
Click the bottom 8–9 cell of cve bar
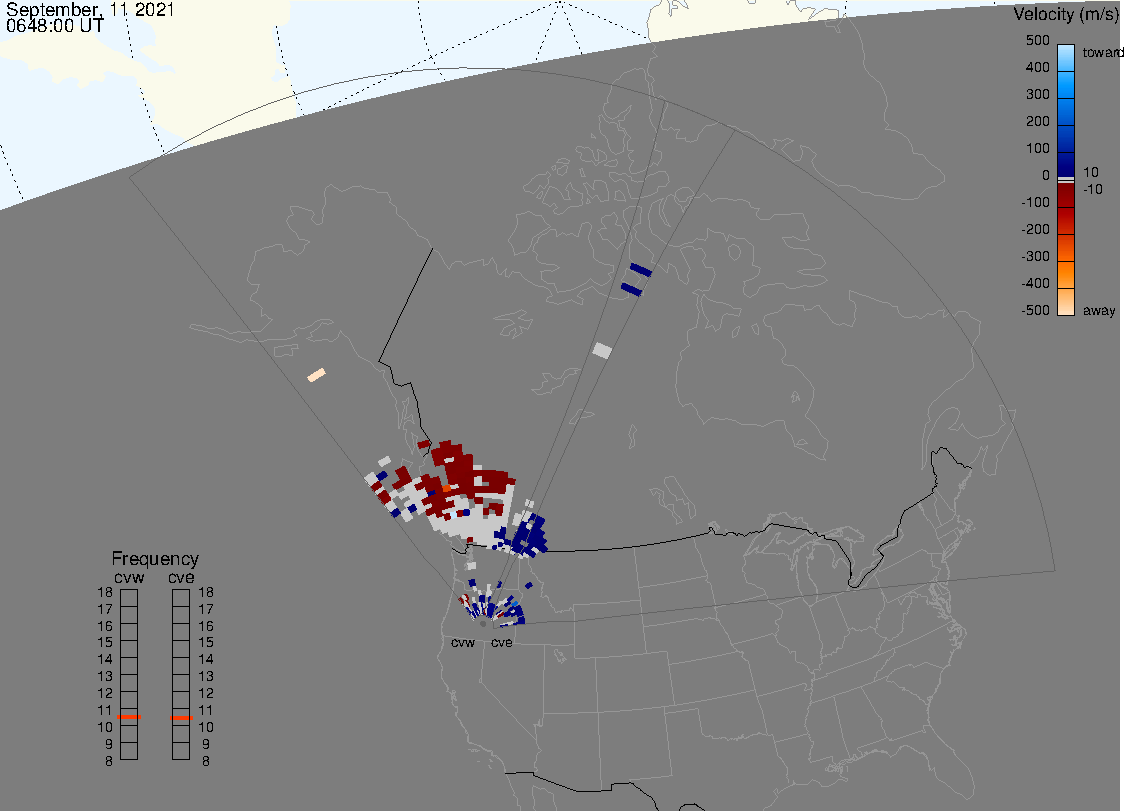click(x=181, y=751)
